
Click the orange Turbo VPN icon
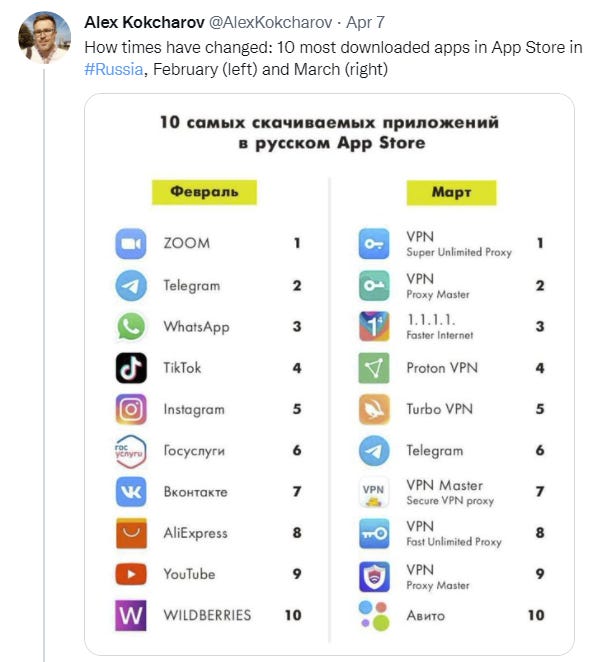pyautogui.click(x=374, y=409)
